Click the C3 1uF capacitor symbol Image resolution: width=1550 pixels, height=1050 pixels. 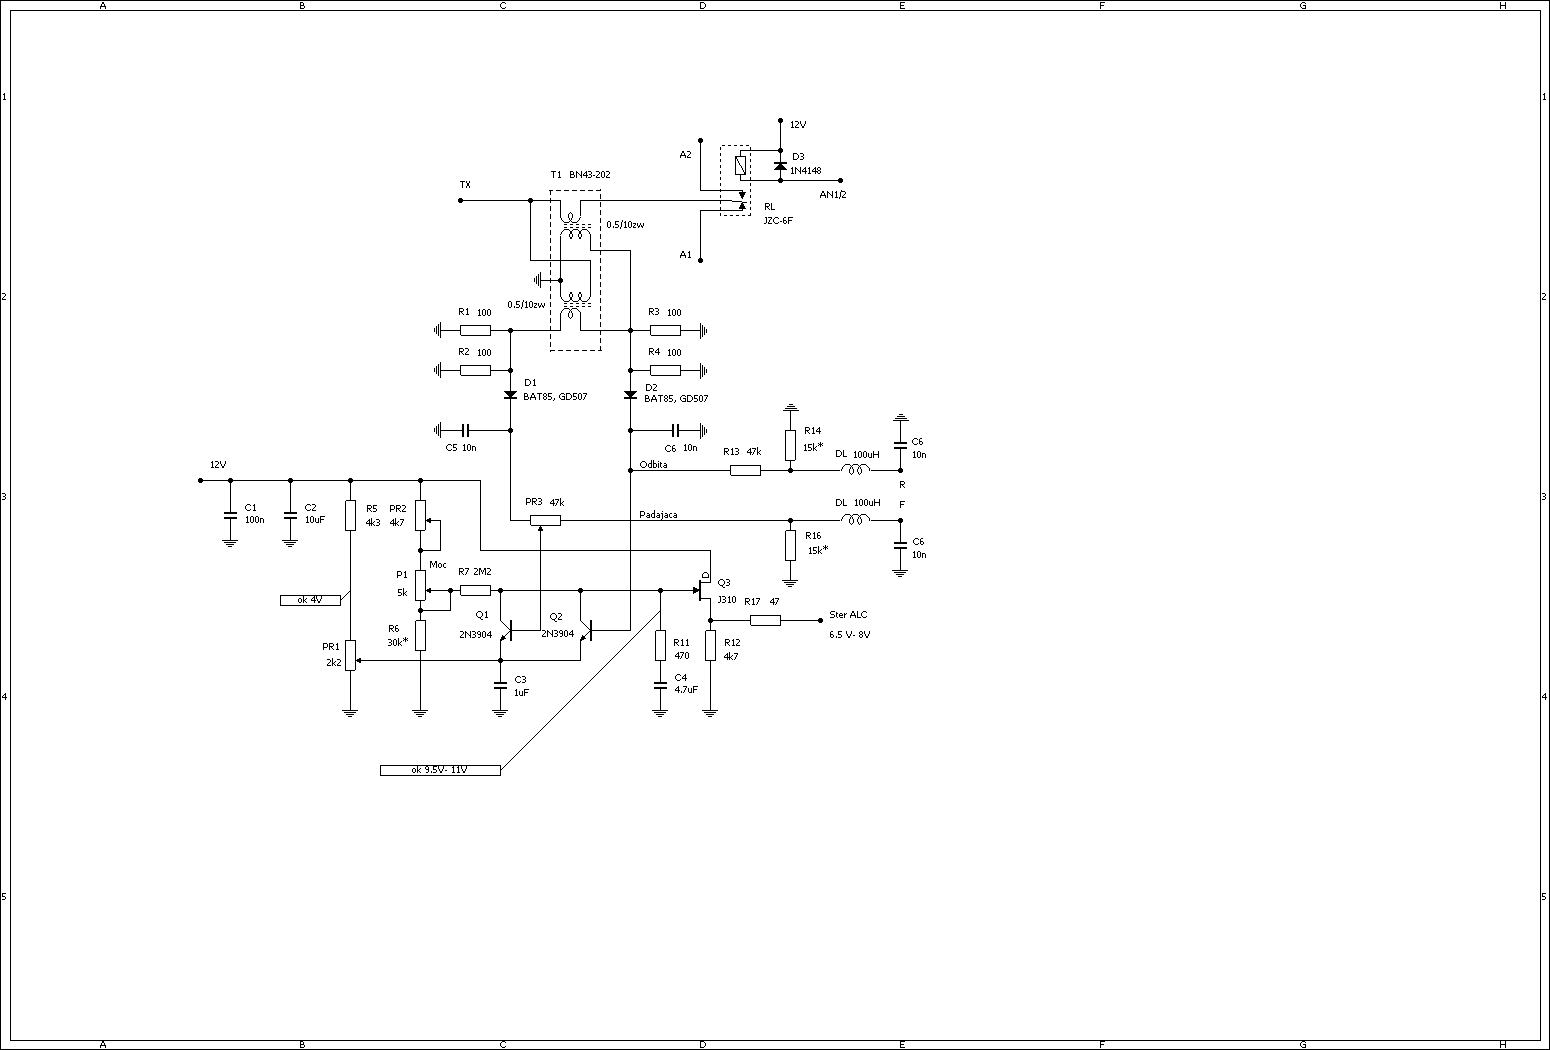click(x=500, y=686)
